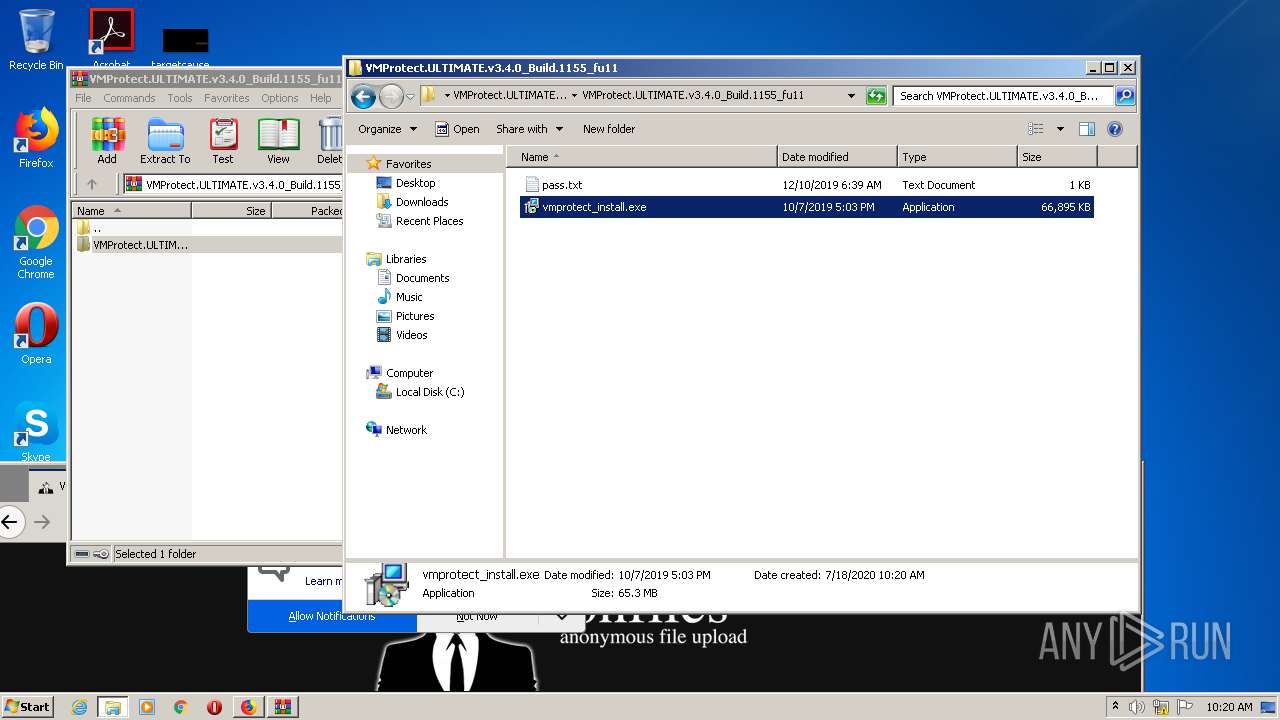Open Acrobat desktop shortcut
The image size is (1280, 720).
coord(111,38)
